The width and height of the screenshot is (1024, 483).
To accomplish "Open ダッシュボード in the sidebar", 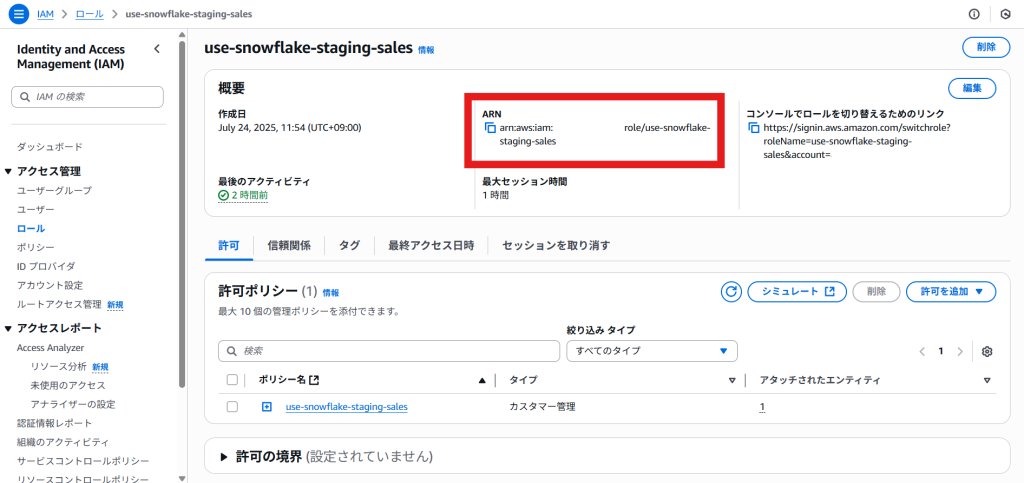I will pyautogui.click(x=50, y=147).
